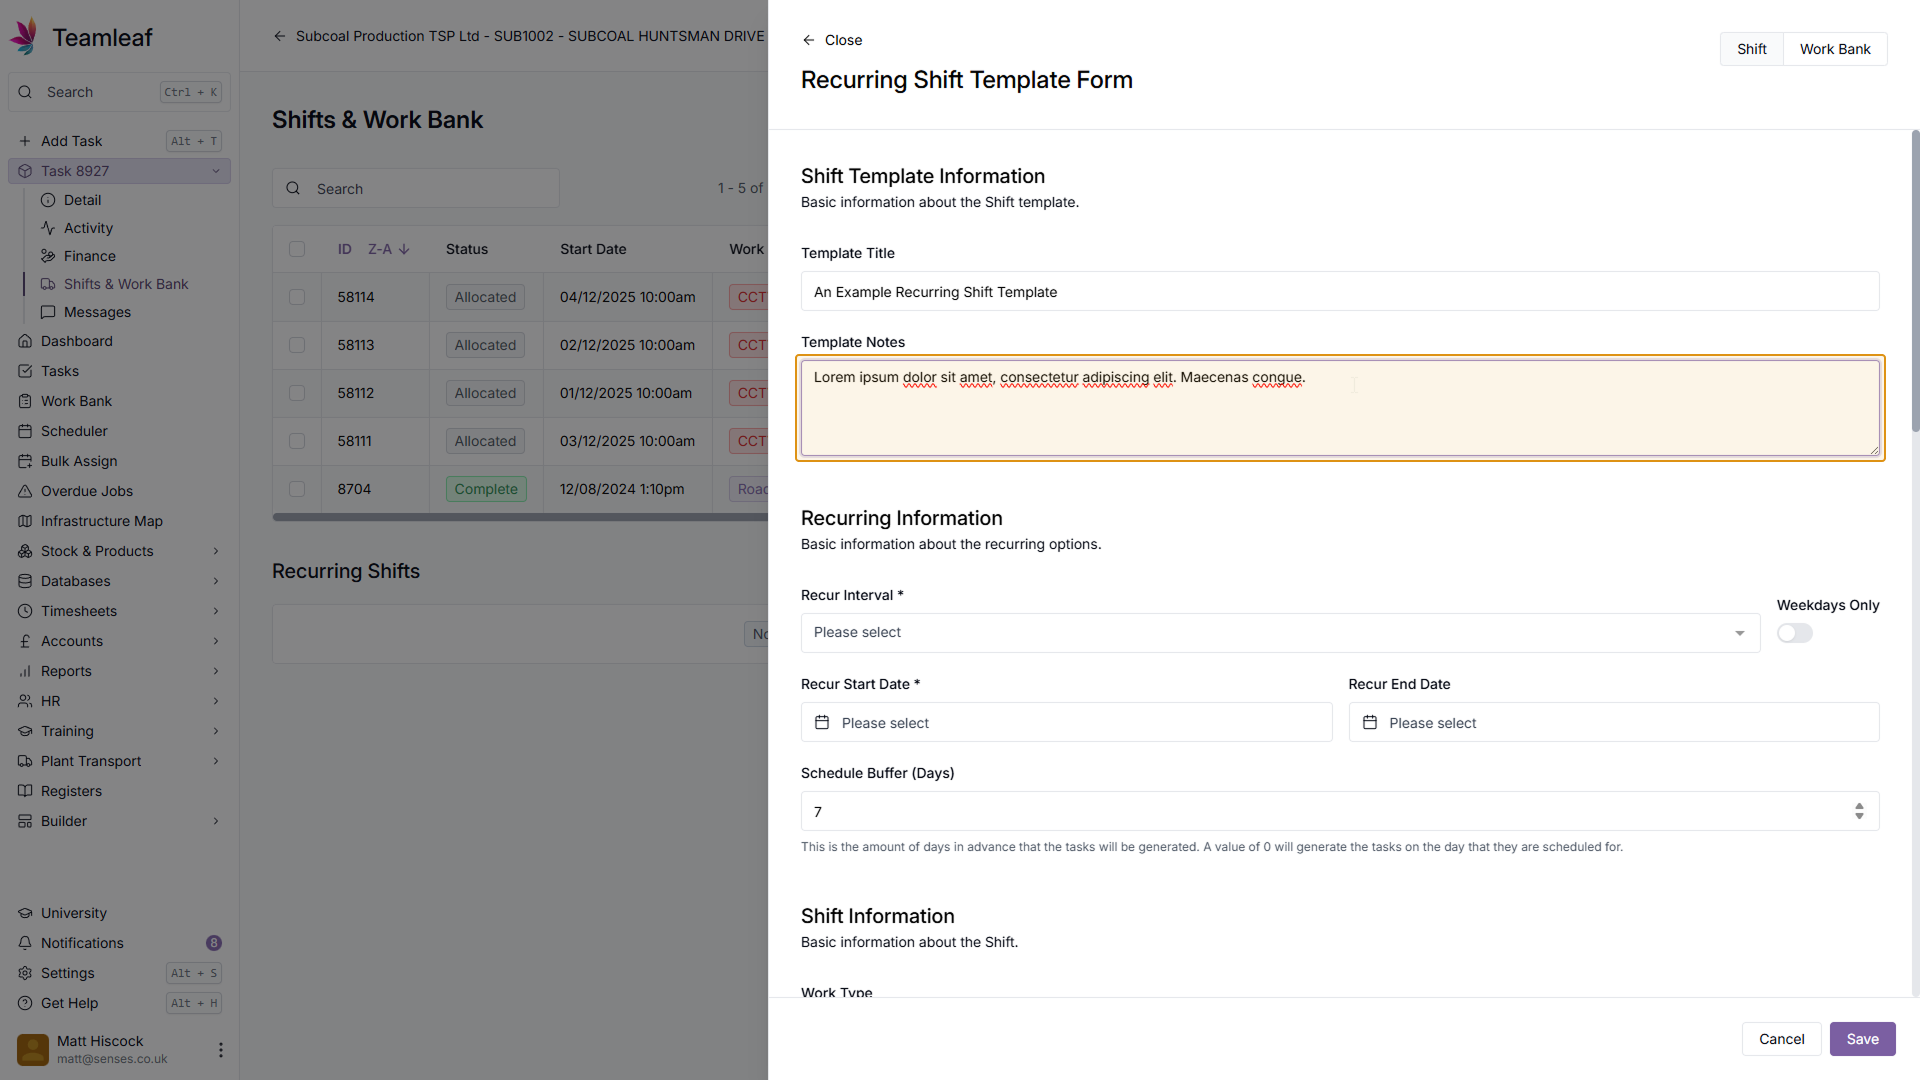Select the Shift tab
The image size is (1920, 1080).
(1751, 49)
